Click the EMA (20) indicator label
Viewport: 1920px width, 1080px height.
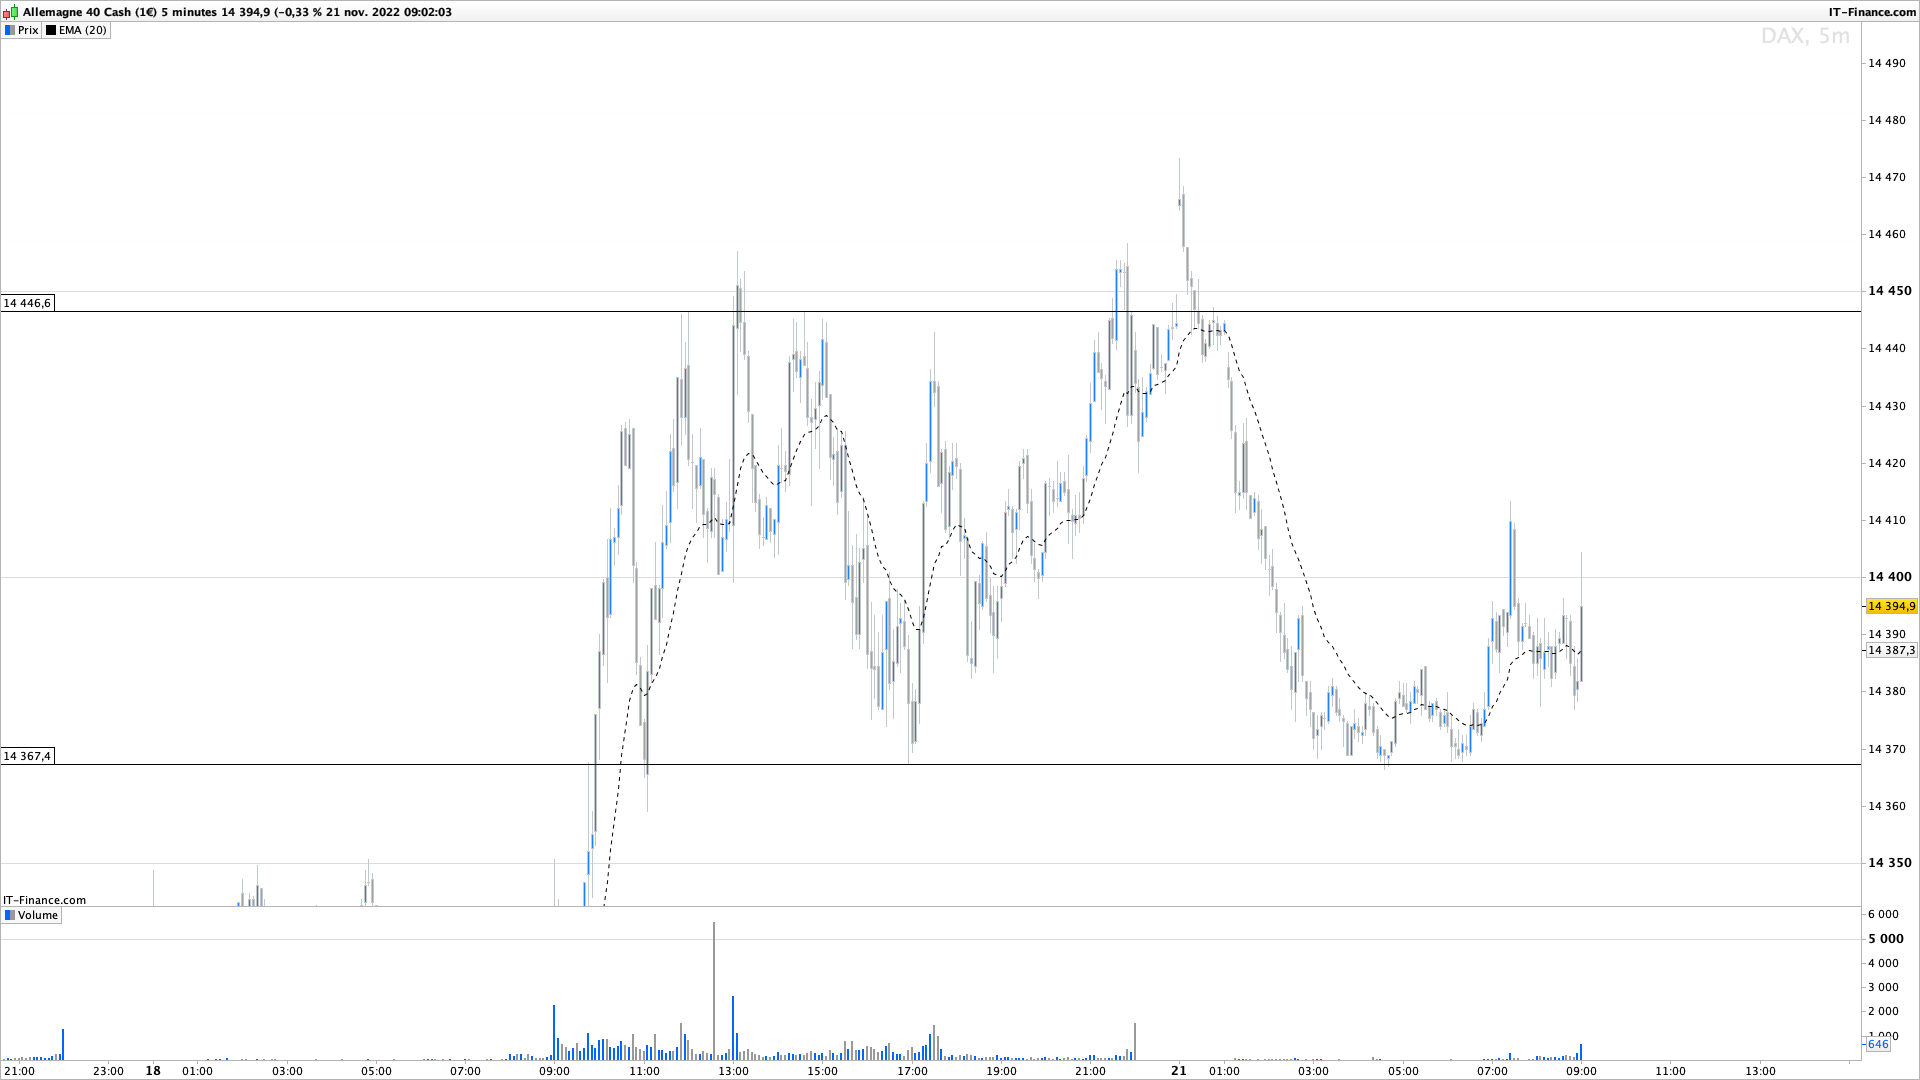tap(82, 30)
